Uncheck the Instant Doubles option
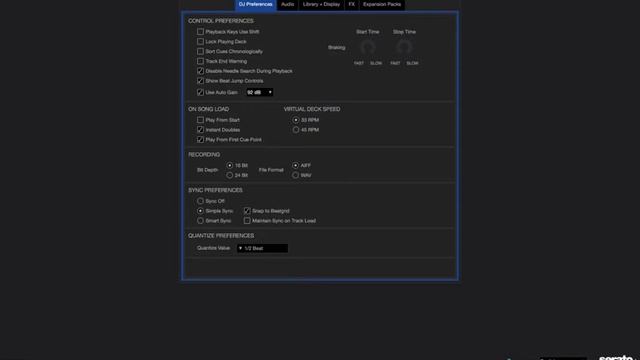This screenshot has height=360, width=640. click(200, 130)
